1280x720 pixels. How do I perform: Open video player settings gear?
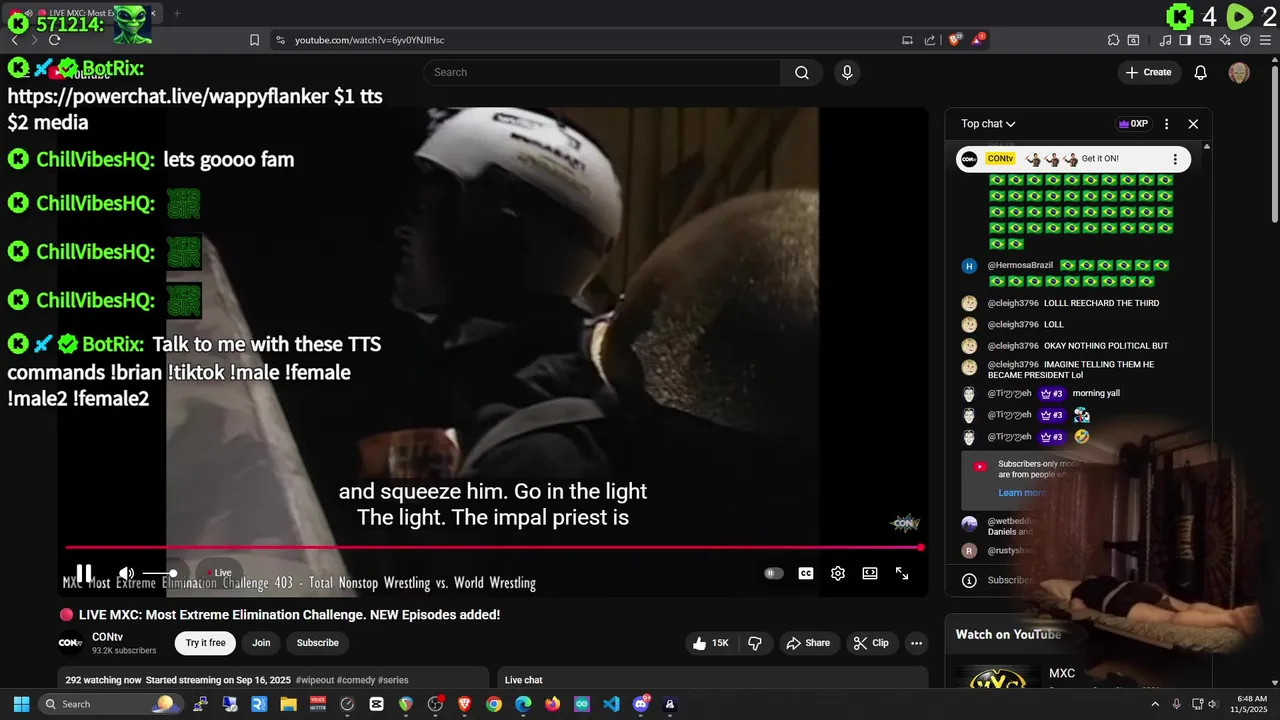pyautogui.click(x=838, y=573)
